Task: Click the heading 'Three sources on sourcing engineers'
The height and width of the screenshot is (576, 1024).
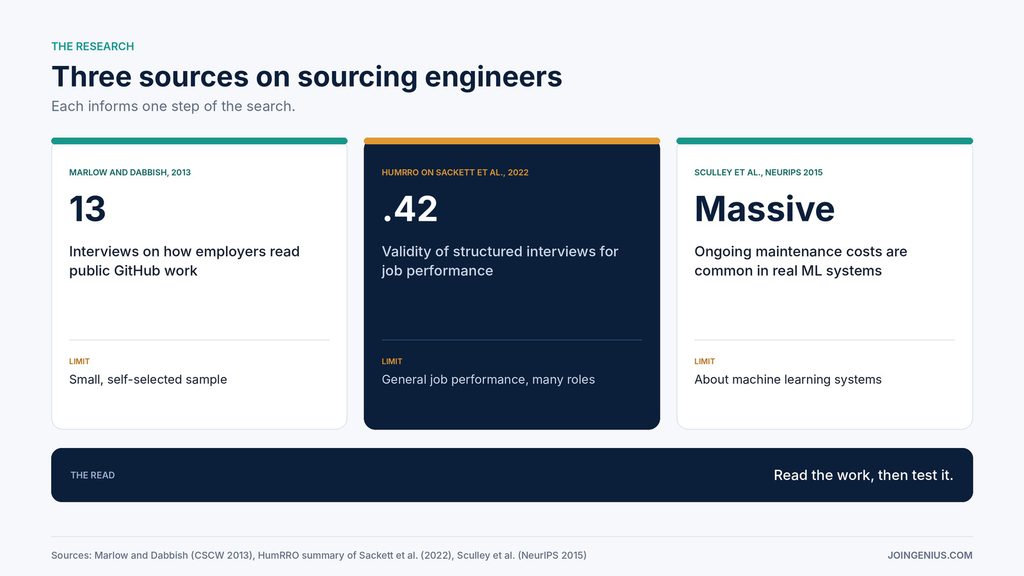Action: coord(307,76)
